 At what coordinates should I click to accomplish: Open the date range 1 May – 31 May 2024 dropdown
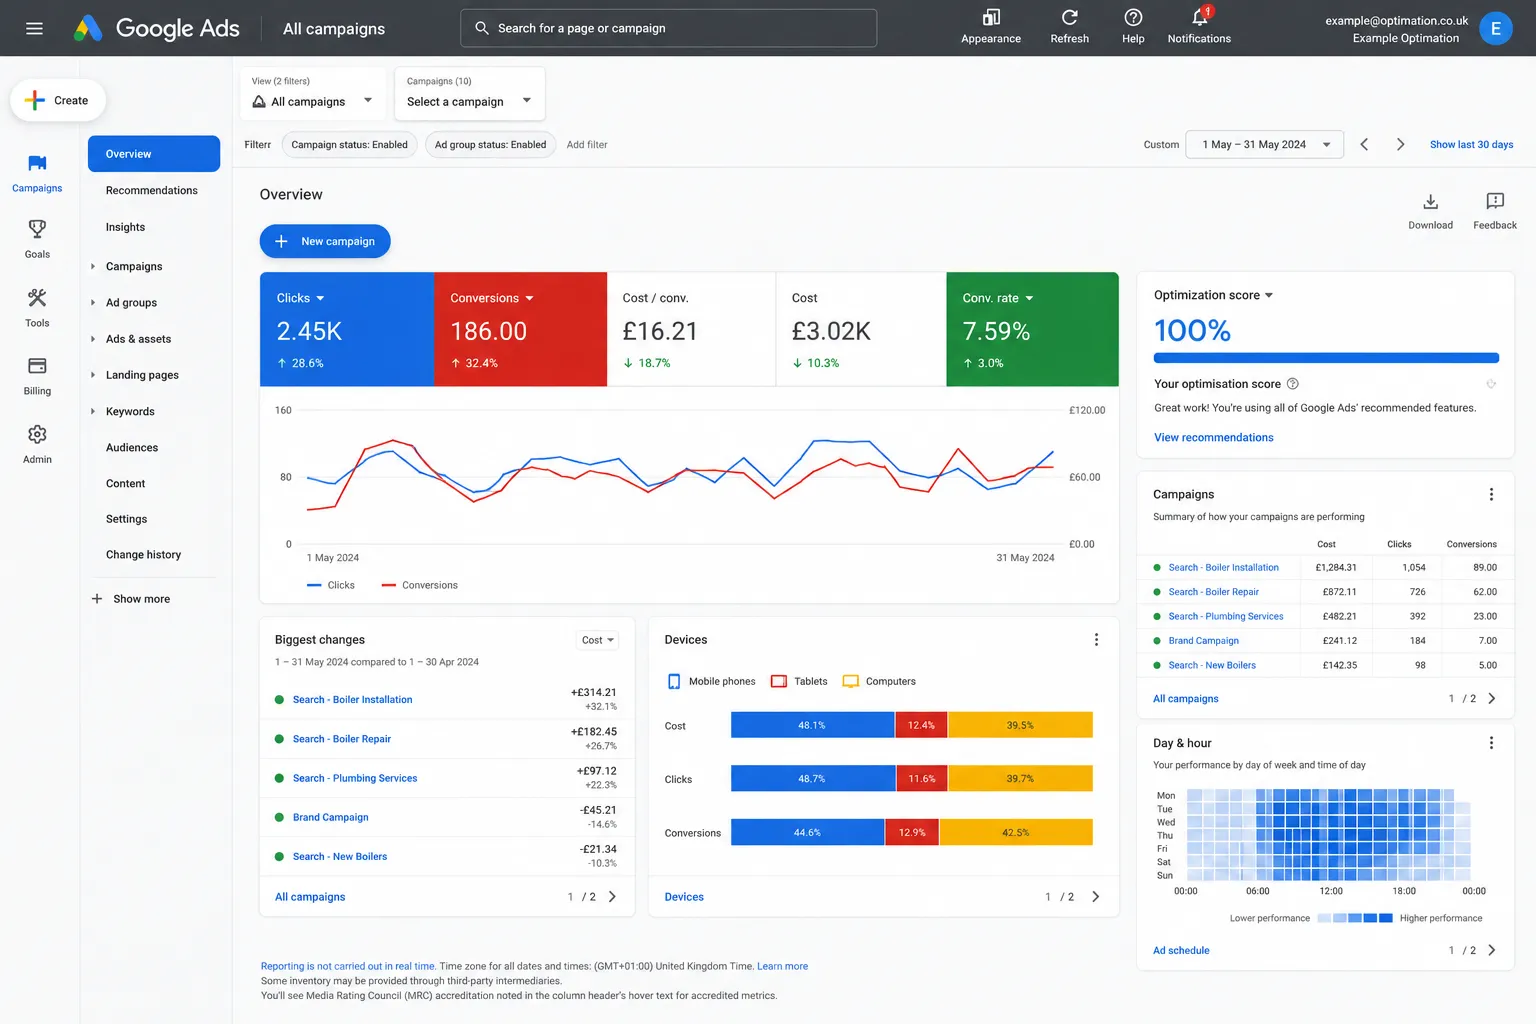pos(1264,144)
